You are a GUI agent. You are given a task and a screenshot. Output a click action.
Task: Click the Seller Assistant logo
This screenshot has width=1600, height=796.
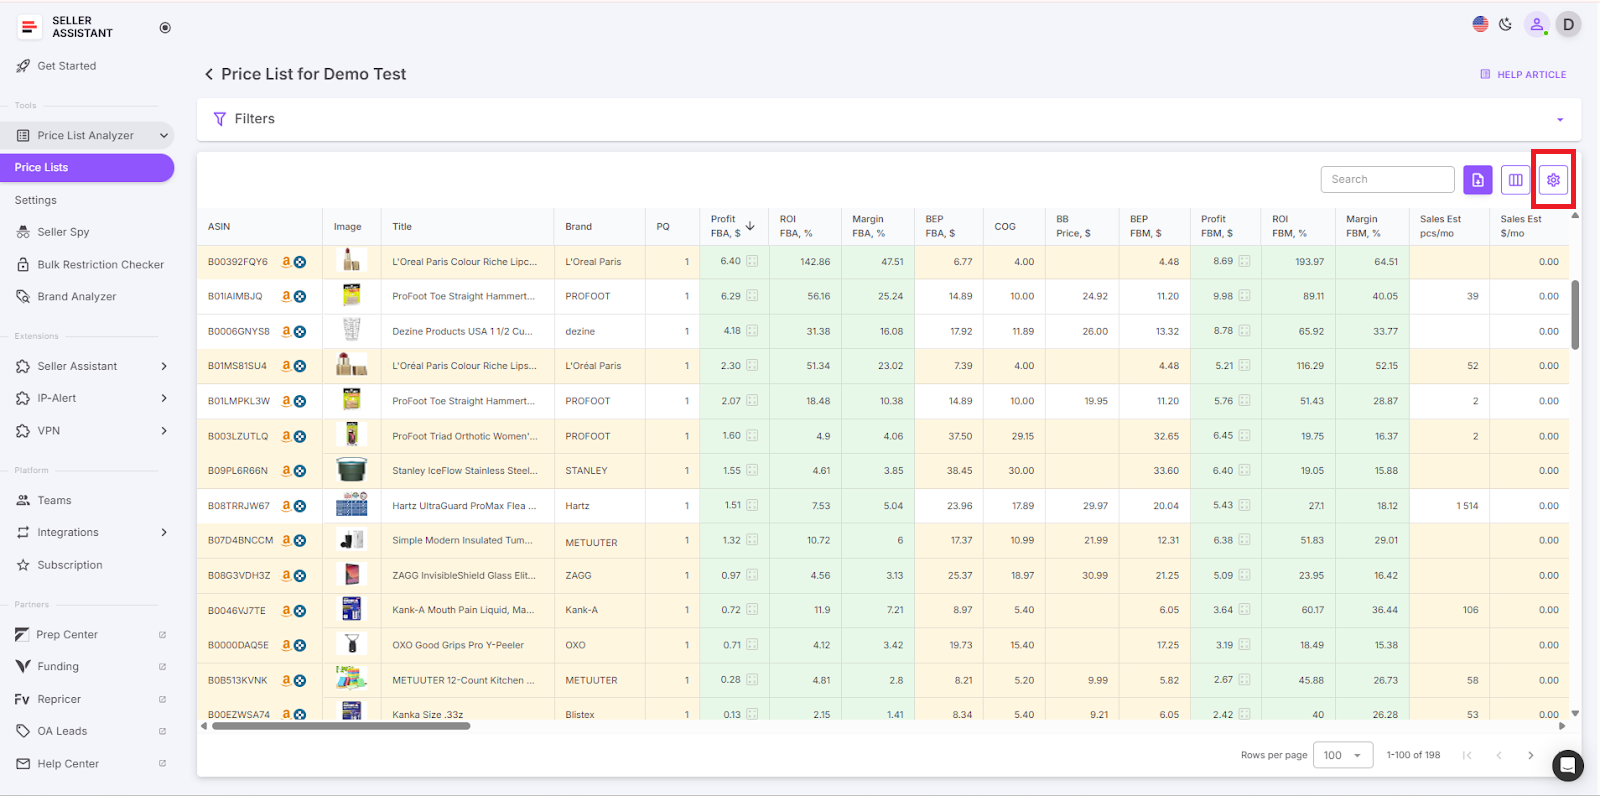66,27
